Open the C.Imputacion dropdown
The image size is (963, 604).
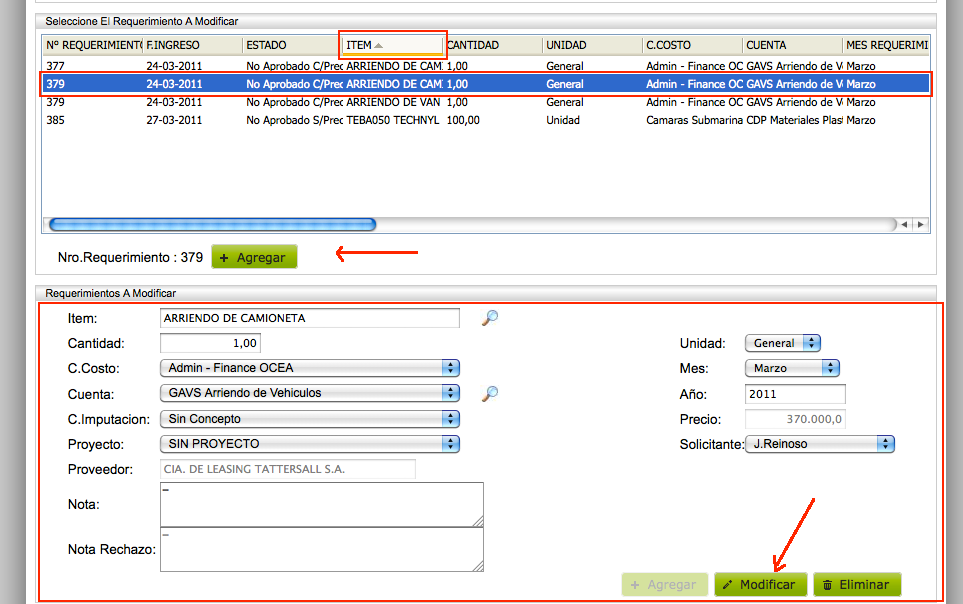tap(310, 419)
